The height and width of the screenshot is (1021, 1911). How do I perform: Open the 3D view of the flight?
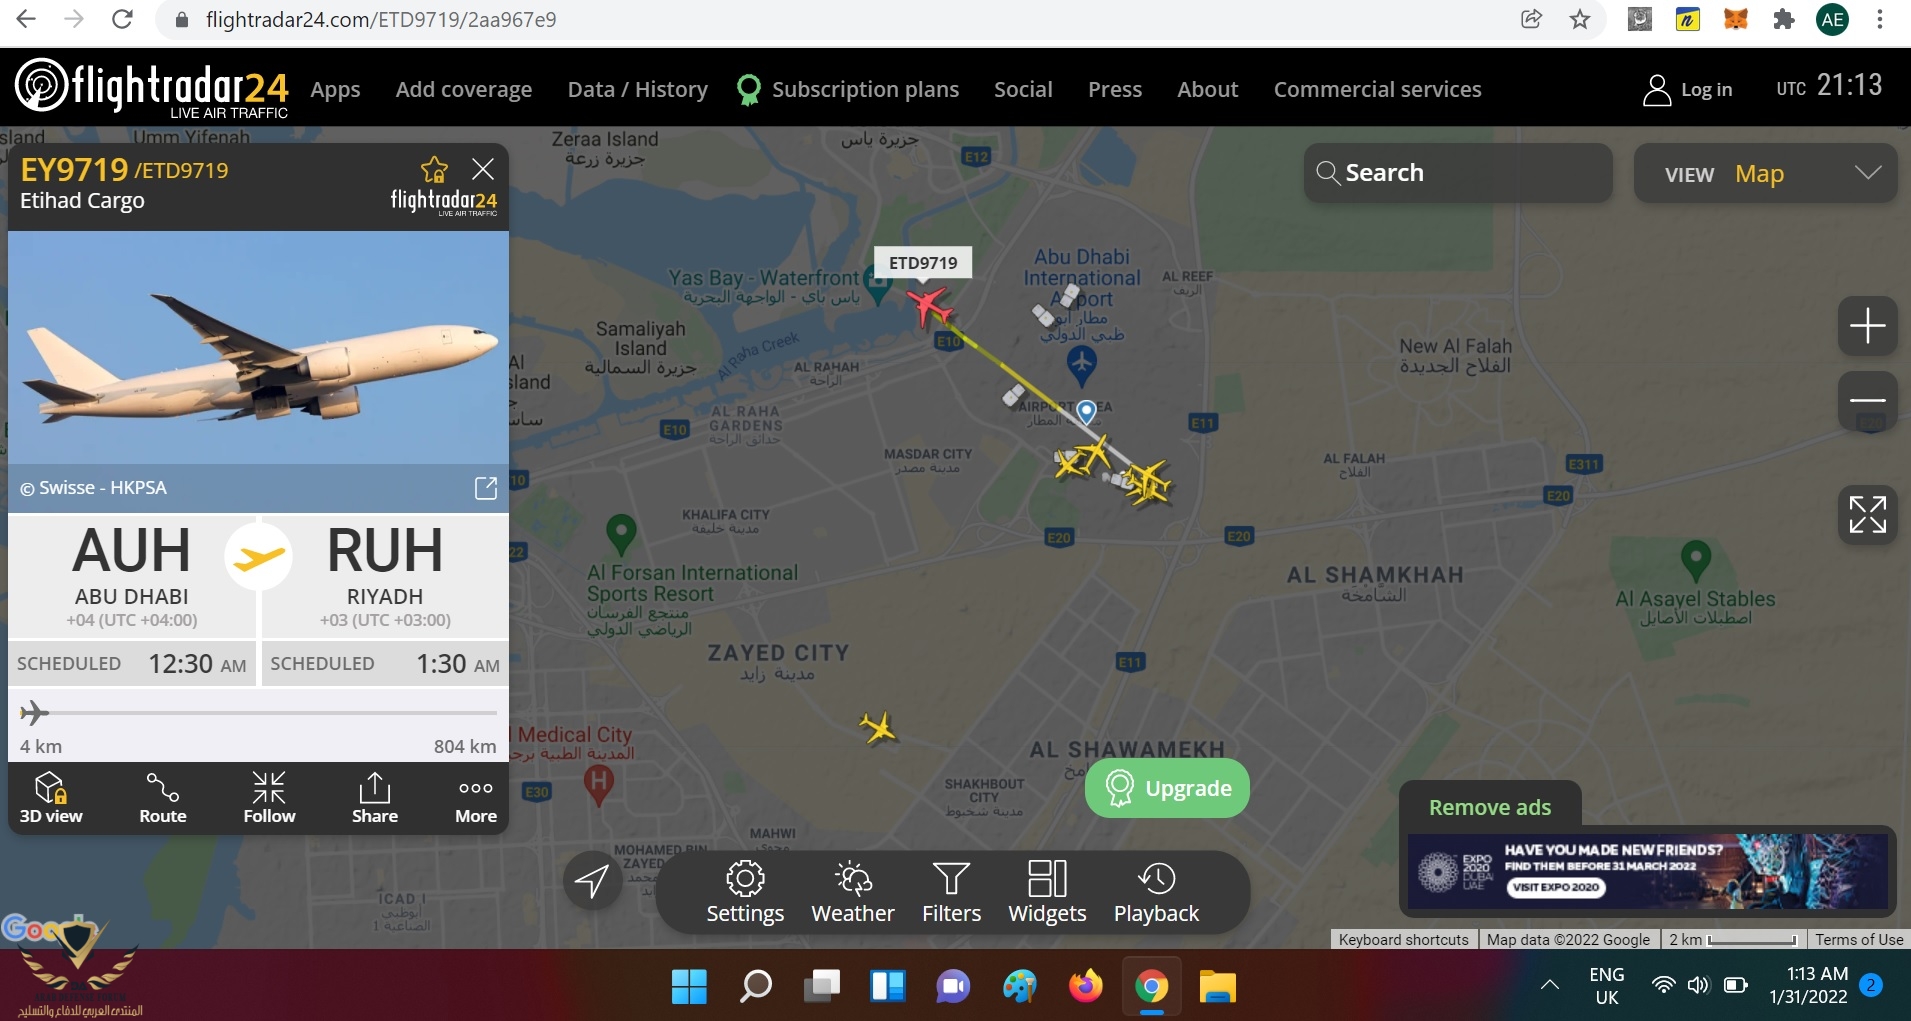click(x=51, y=798)
